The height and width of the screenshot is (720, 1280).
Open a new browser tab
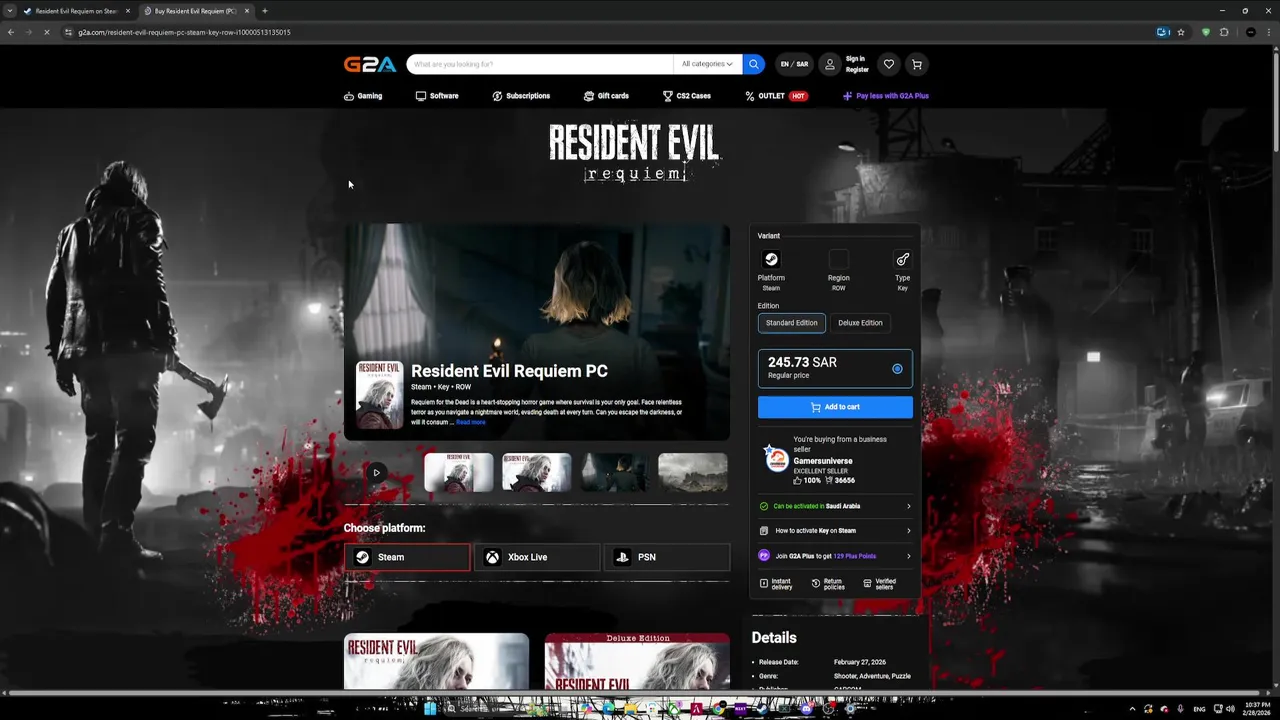265,11
